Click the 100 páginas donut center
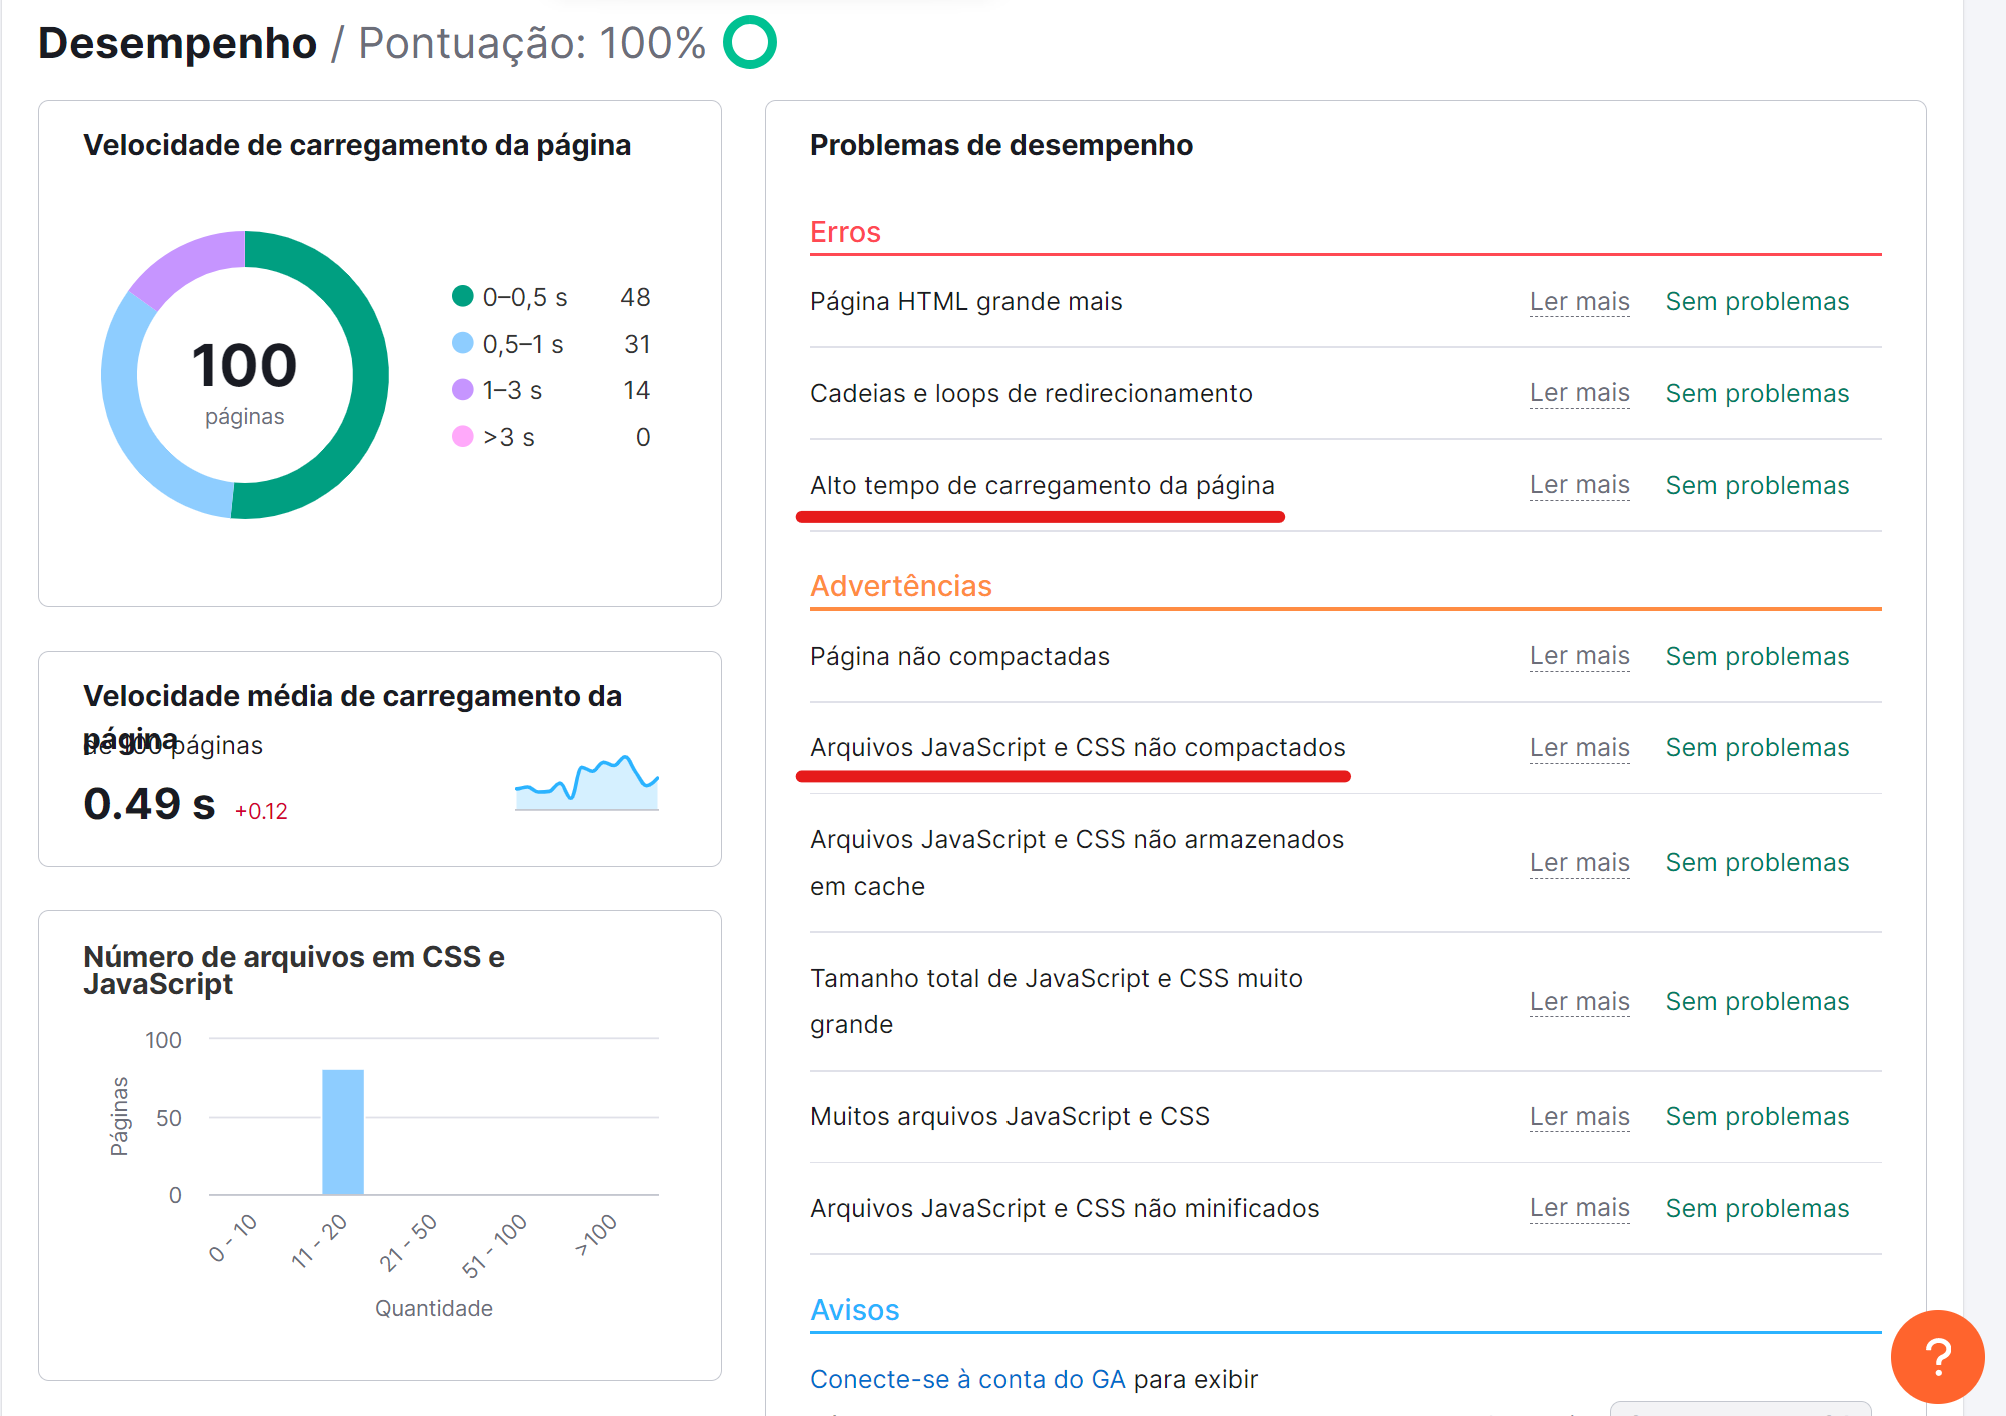The image size is (2006, 1416). pyautogui.click(x=243, y=372)
